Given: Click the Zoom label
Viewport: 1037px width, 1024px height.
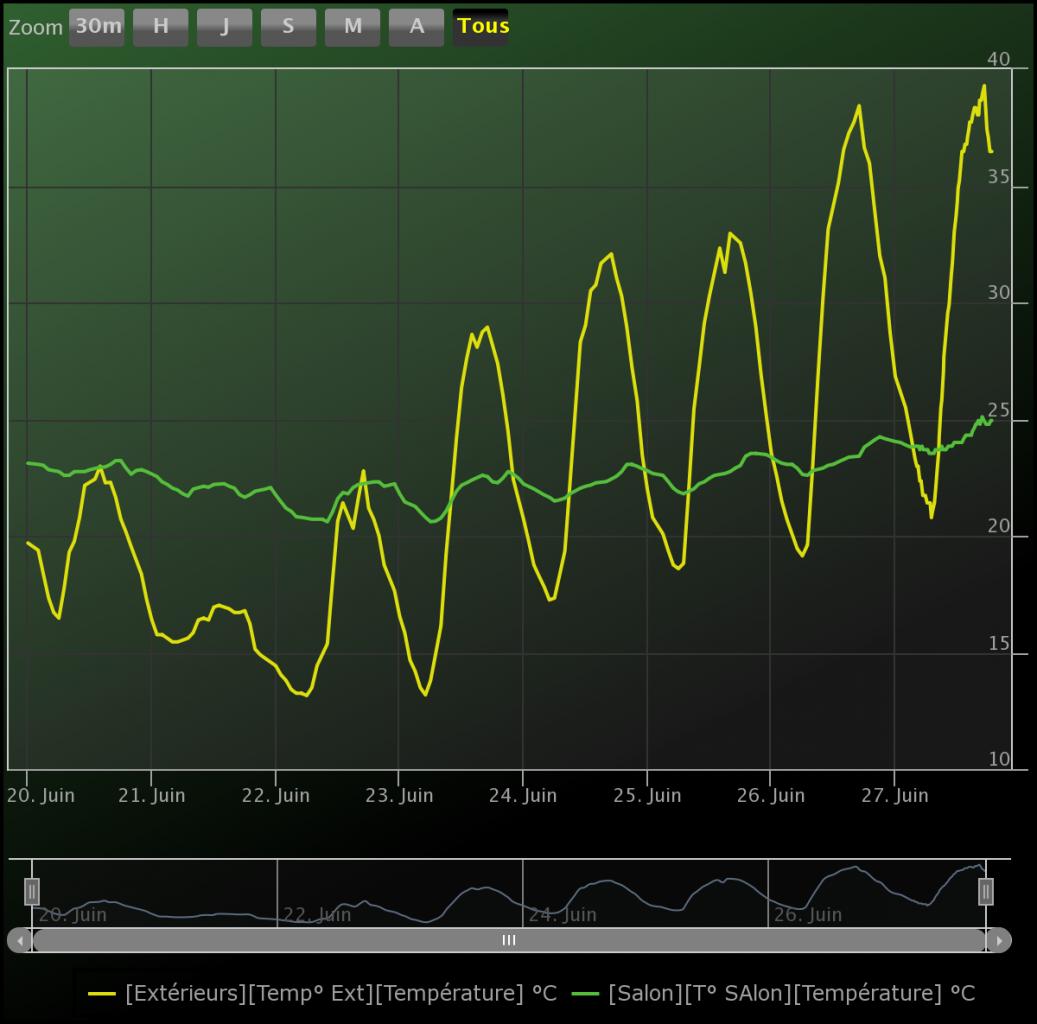Looking at the screenshot, I should pos(35,28).
